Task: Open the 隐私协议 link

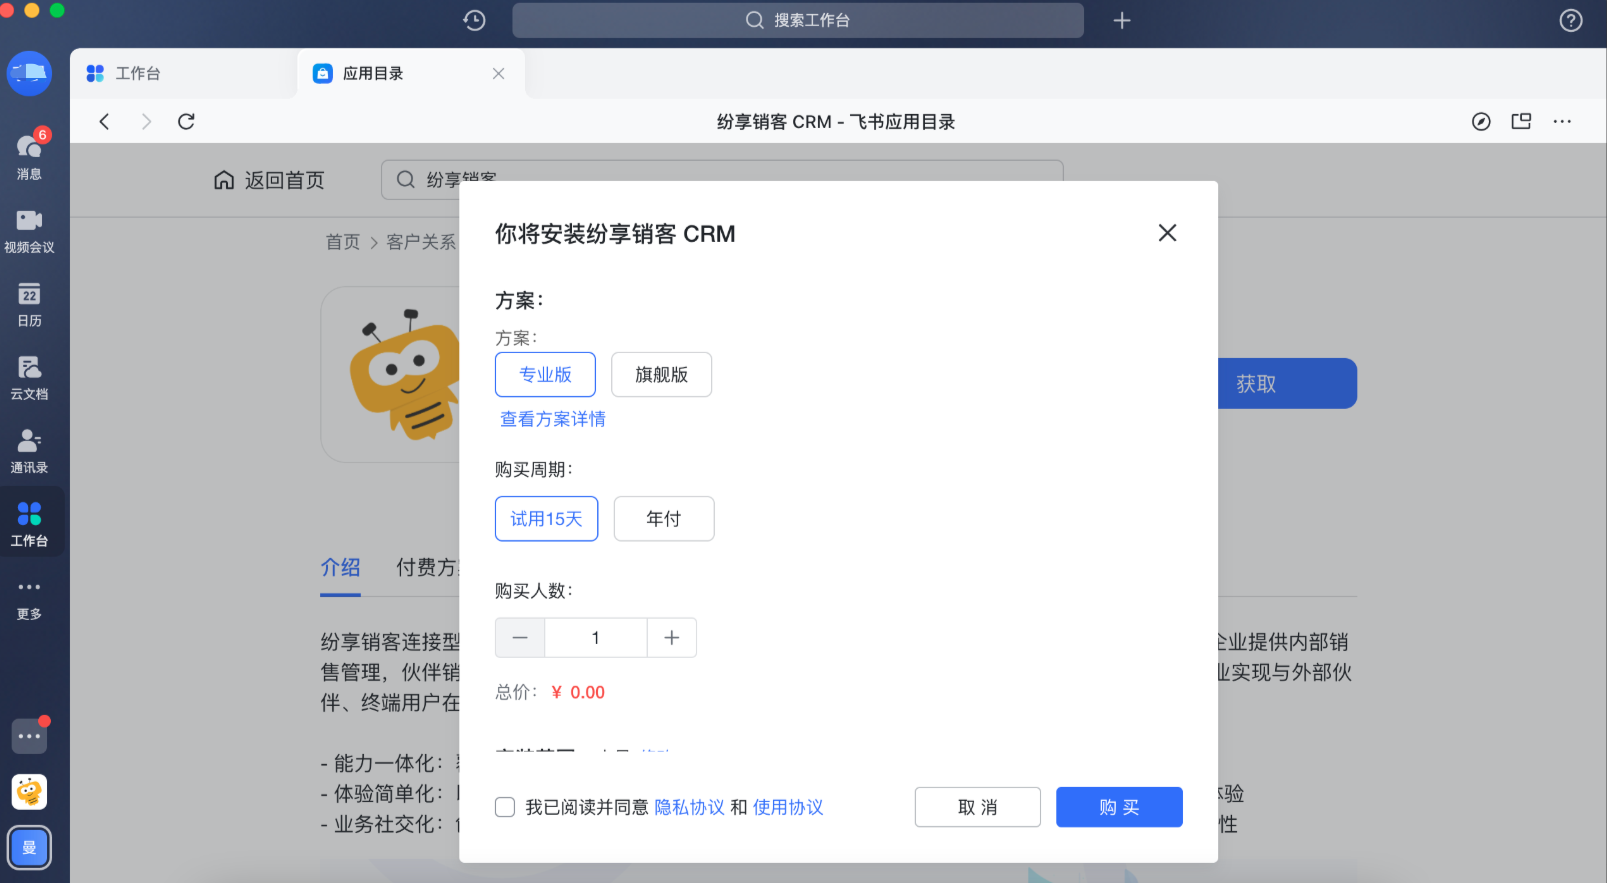Action: 690,807
